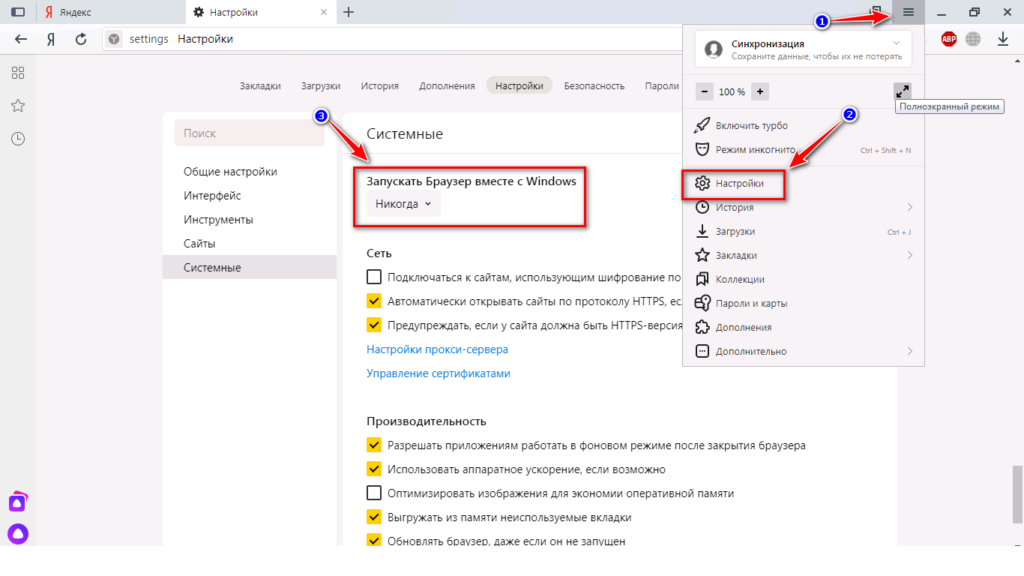Expand Дополнительно submenu arrow
Viewport: 1024px width, 576px height.
(x=909, y=351)
